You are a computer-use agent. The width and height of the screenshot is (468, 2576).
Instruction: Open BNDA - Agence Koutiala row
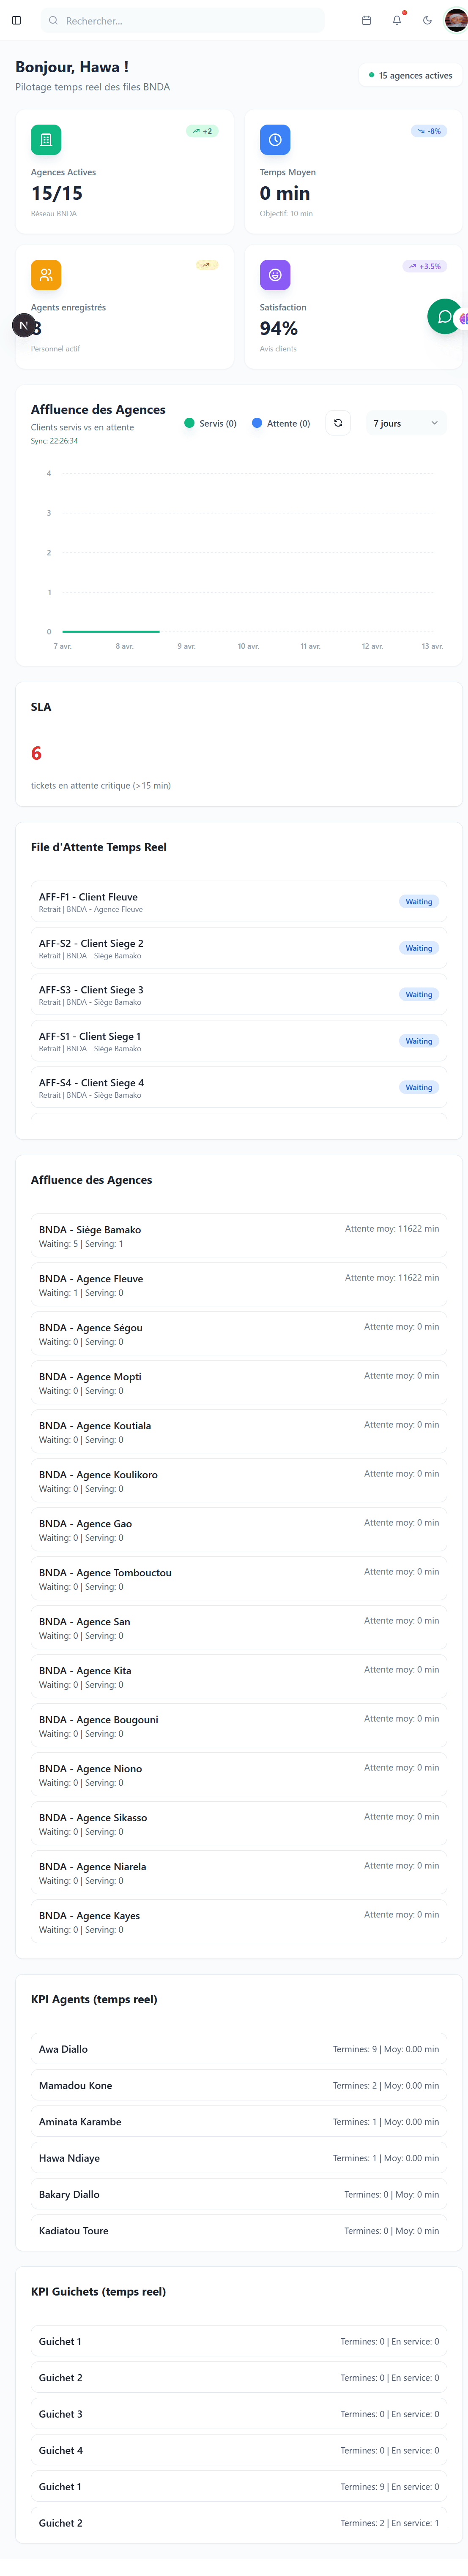point(239,1432)
